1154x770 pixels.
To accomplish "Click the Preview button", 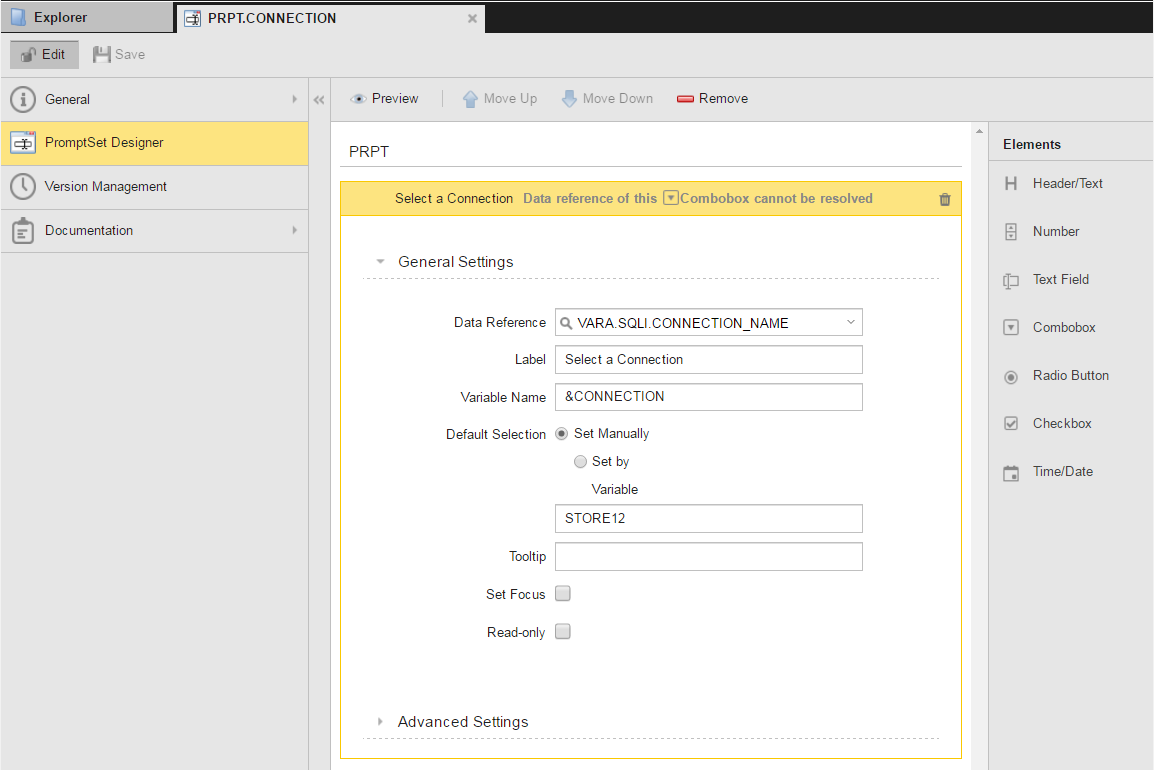I will [385, 99].
